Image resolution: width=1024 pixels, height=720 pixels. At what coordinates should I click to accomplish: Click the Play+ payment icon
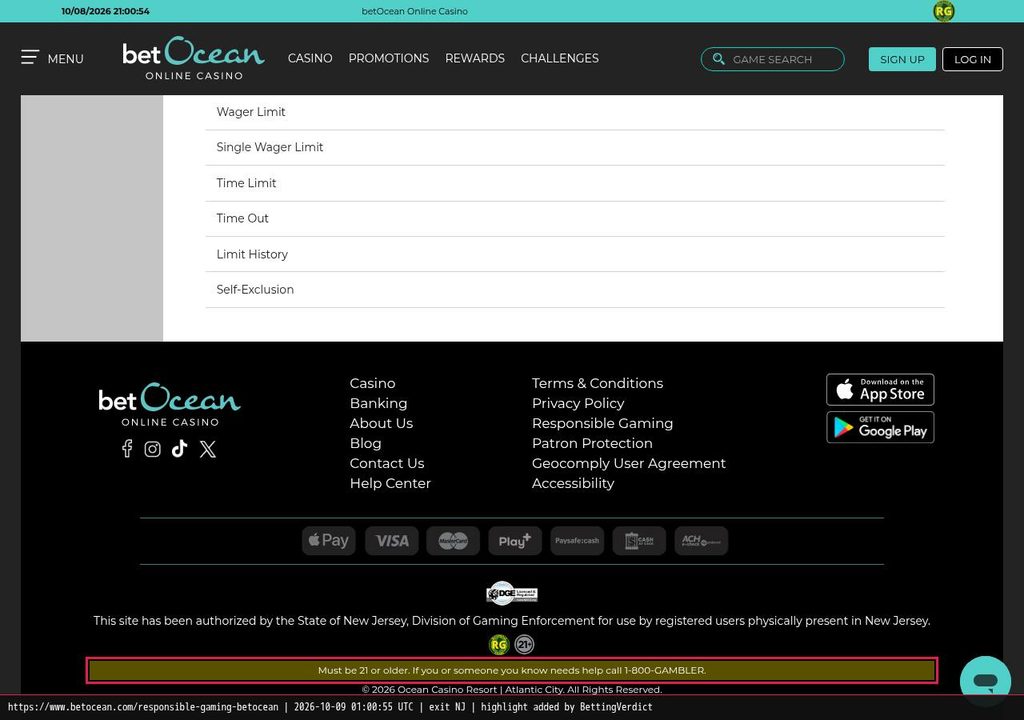(515, 541)
